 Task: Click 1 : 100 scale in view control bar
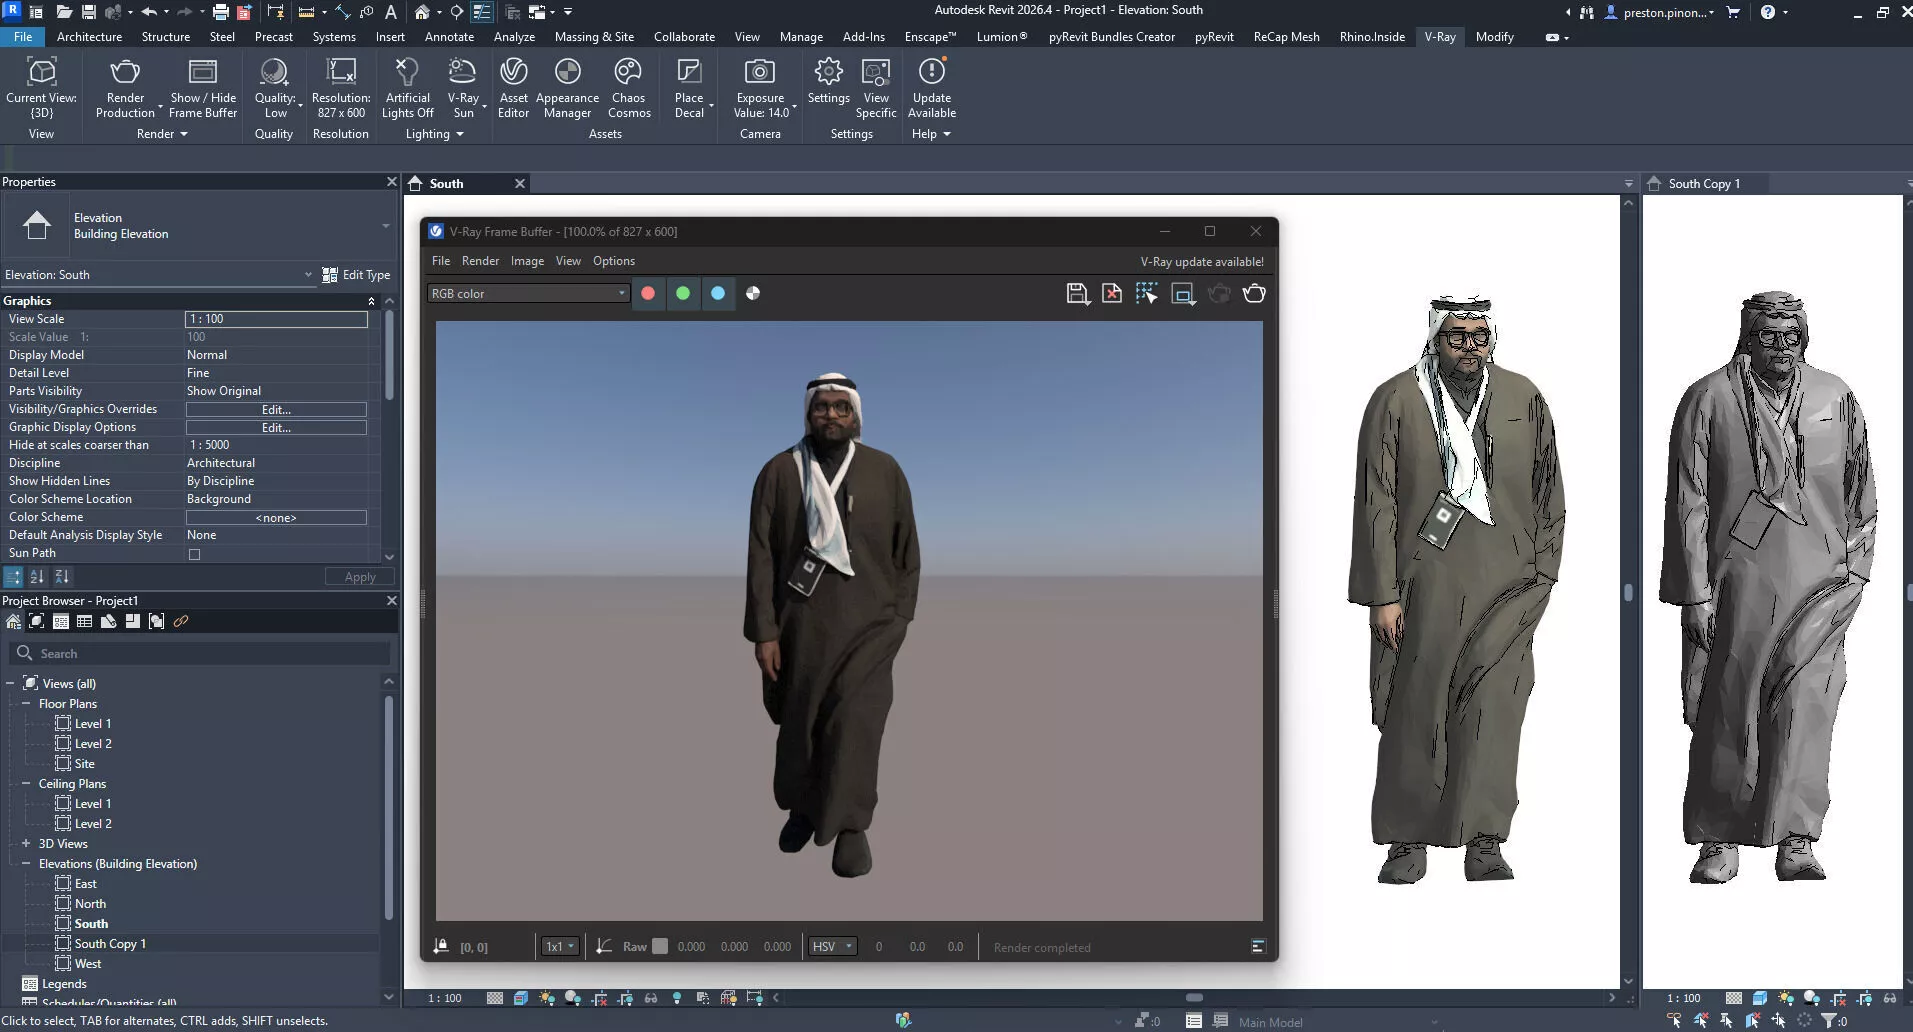tap(445, 998)
